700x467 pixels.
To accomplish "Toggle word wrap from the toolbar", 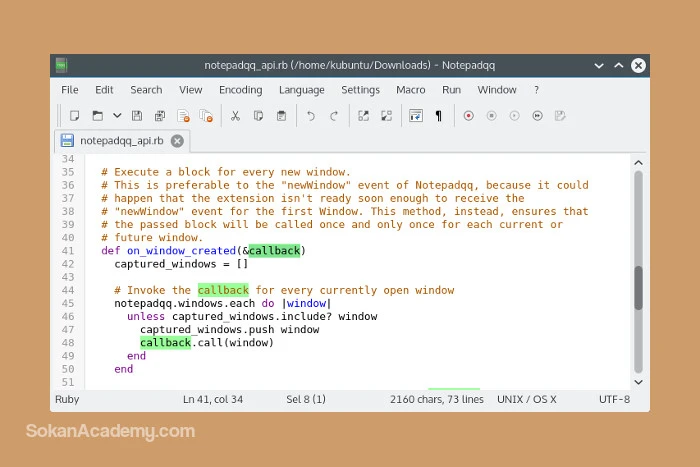I will coord(416,116).
